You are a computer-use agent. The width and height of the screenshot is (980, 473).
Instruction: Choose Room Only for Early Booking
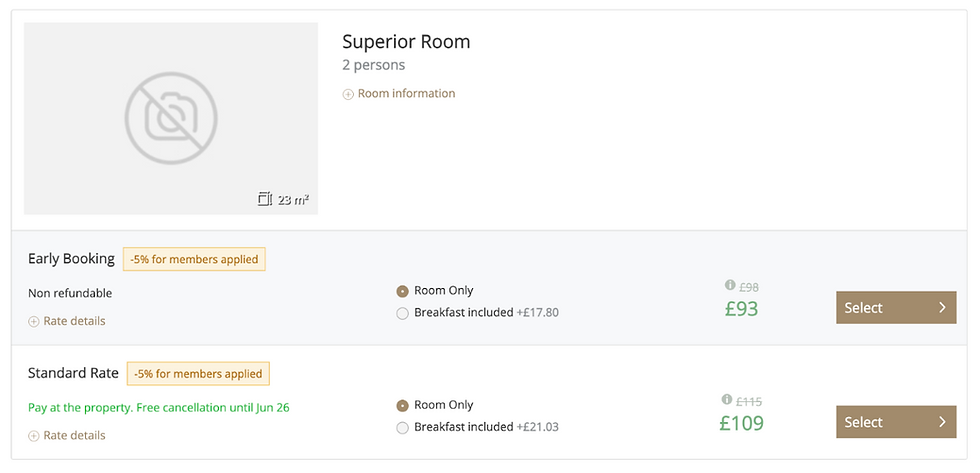point(403,291)
